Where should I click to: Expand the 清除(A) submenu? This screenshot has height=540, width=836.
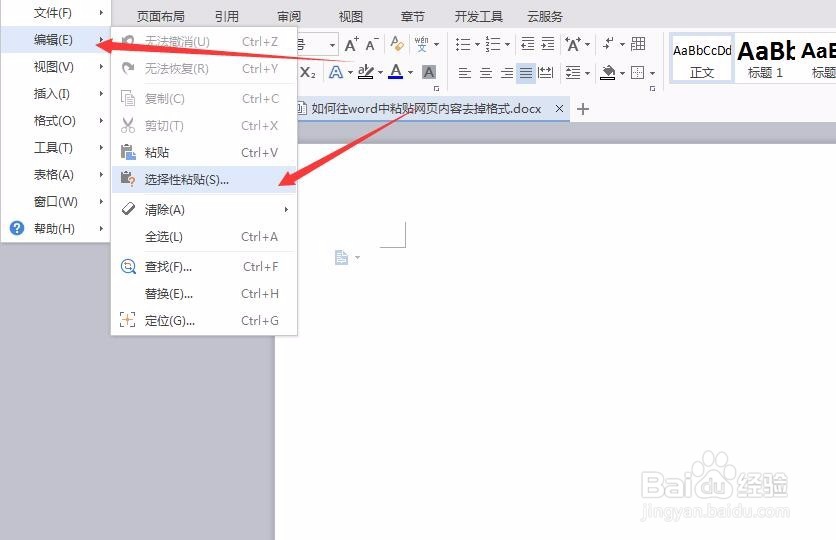coord(205,209)
